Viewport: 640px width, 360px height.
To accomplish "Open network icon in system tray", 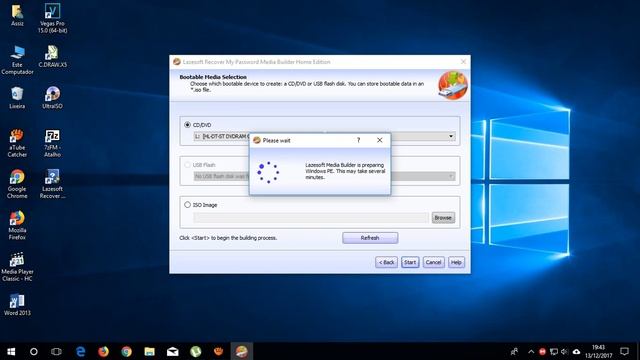I will point(553,351).
